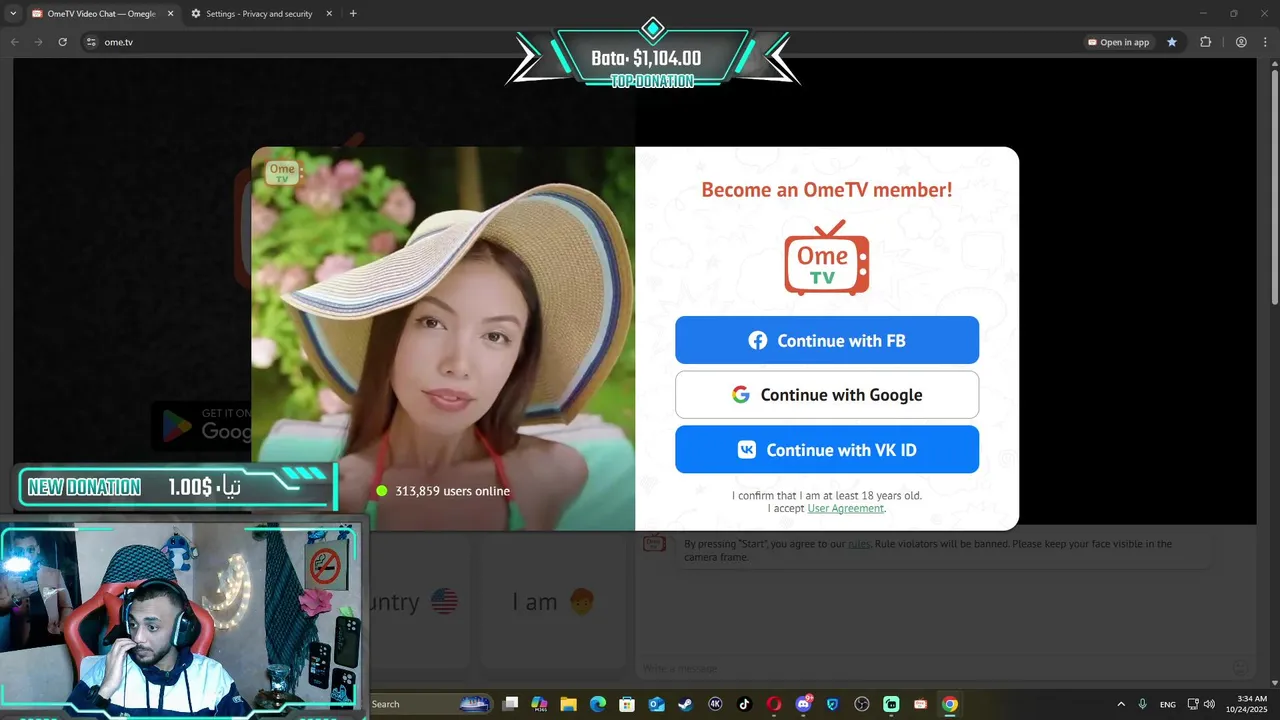Click the OmeTV logo in login dialog
1280x720 pixels.
[x=826, y=257]
